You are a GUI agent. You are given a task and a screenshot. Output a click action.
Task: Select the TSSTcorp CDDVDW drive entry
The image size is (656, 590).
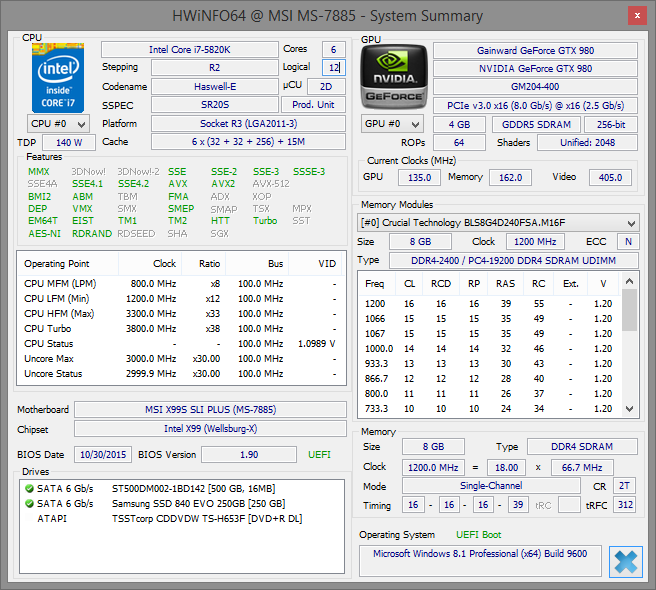(182, 518)
